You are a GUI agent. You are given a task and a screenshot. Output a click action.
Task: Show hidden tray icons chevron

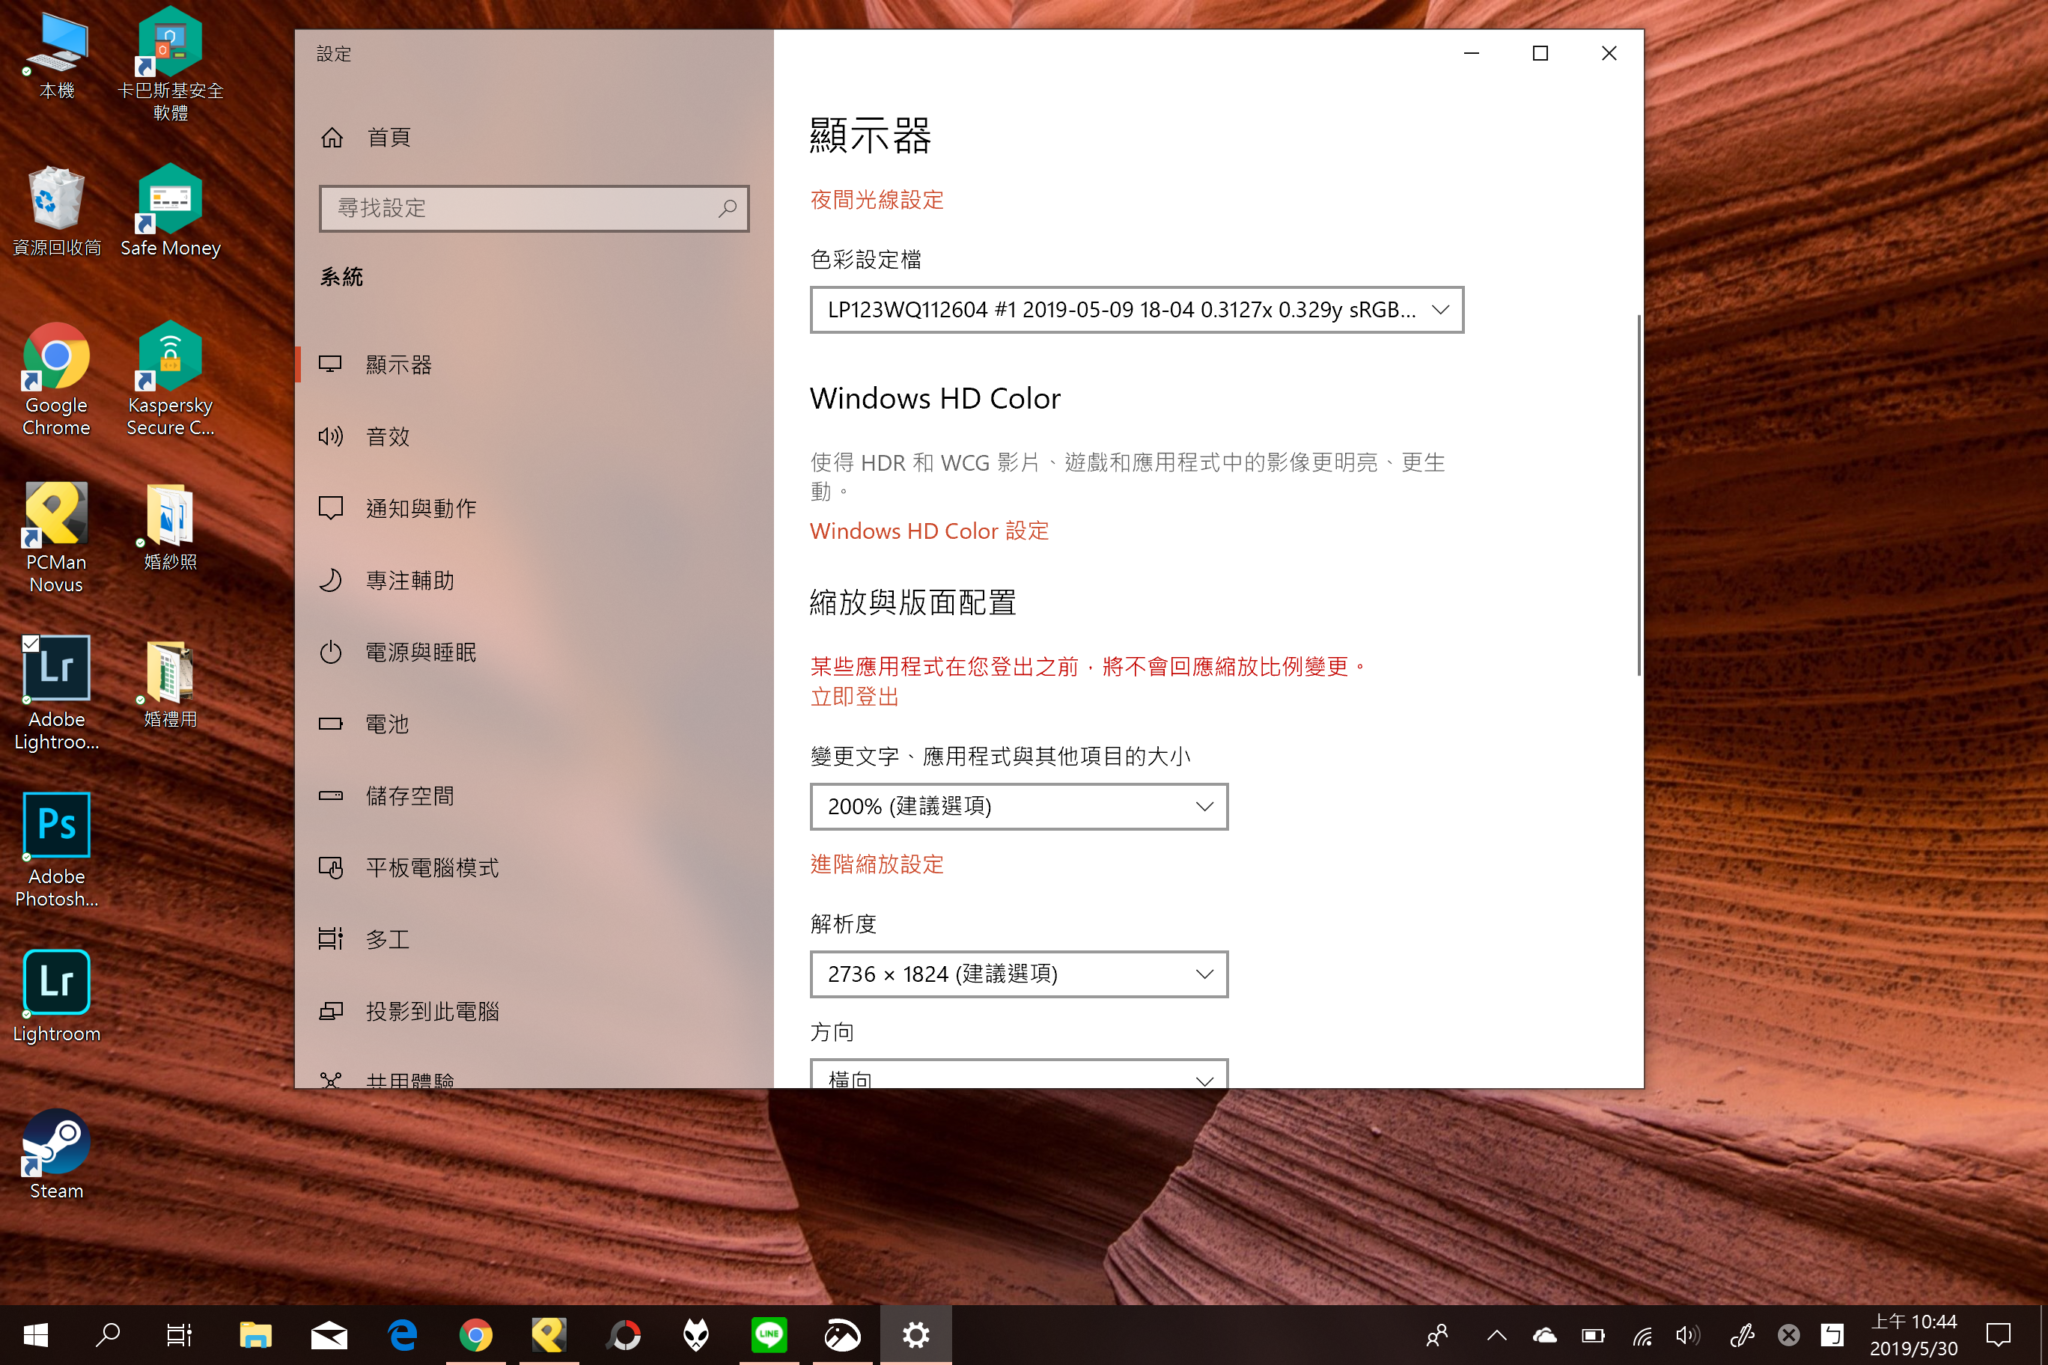coord(1497,1335)
